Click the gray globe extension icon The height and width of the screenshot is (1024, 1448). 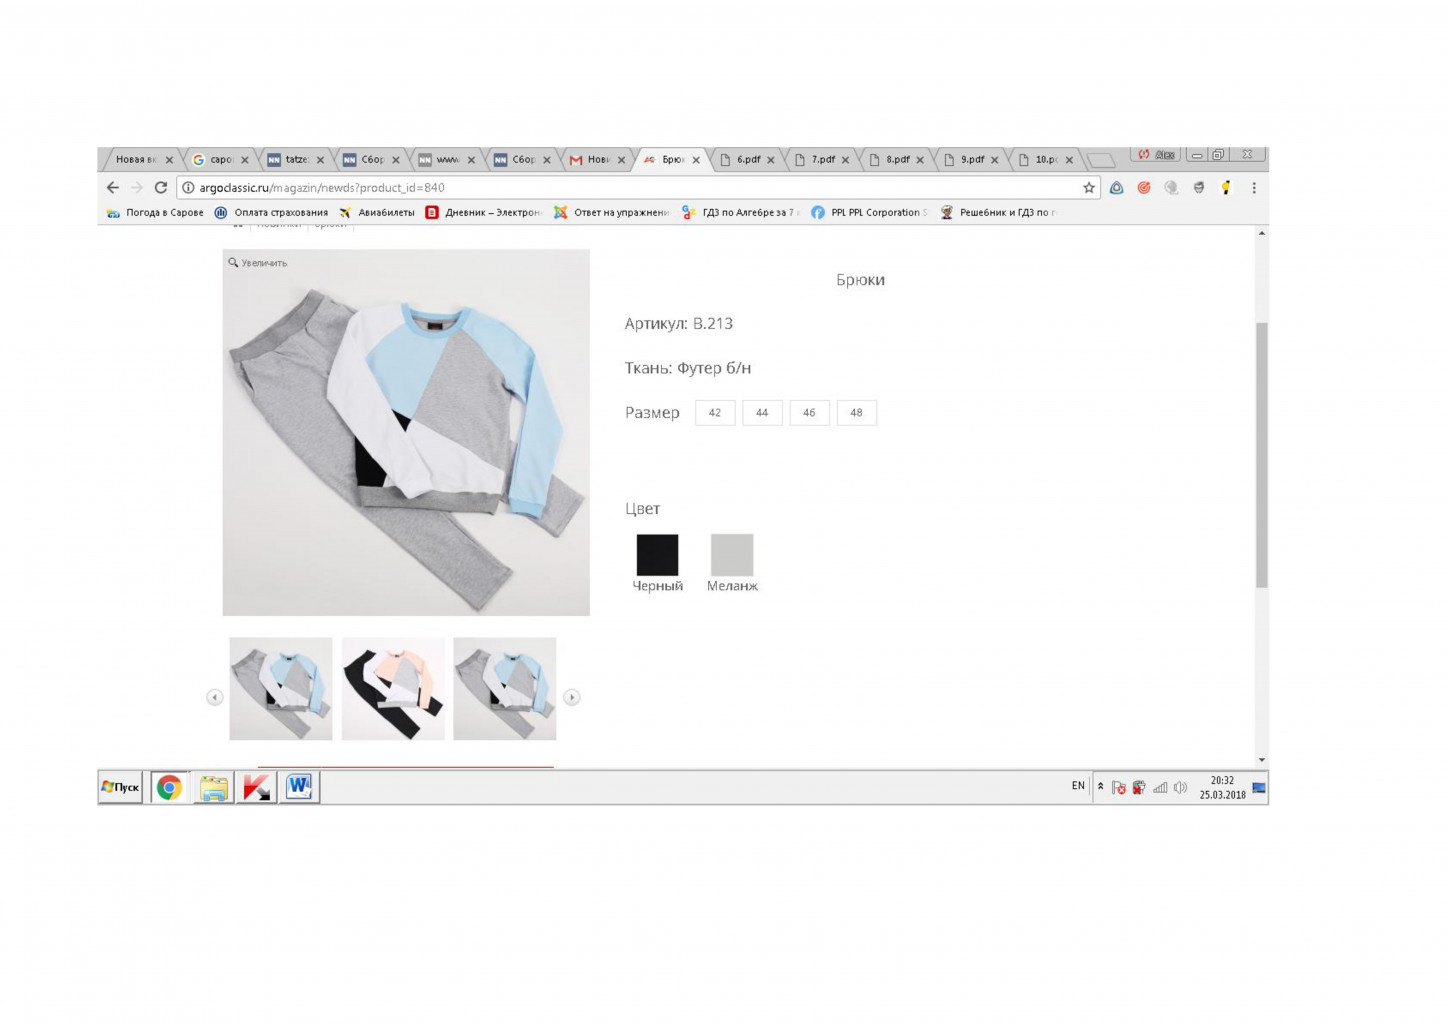point(1171,187)
